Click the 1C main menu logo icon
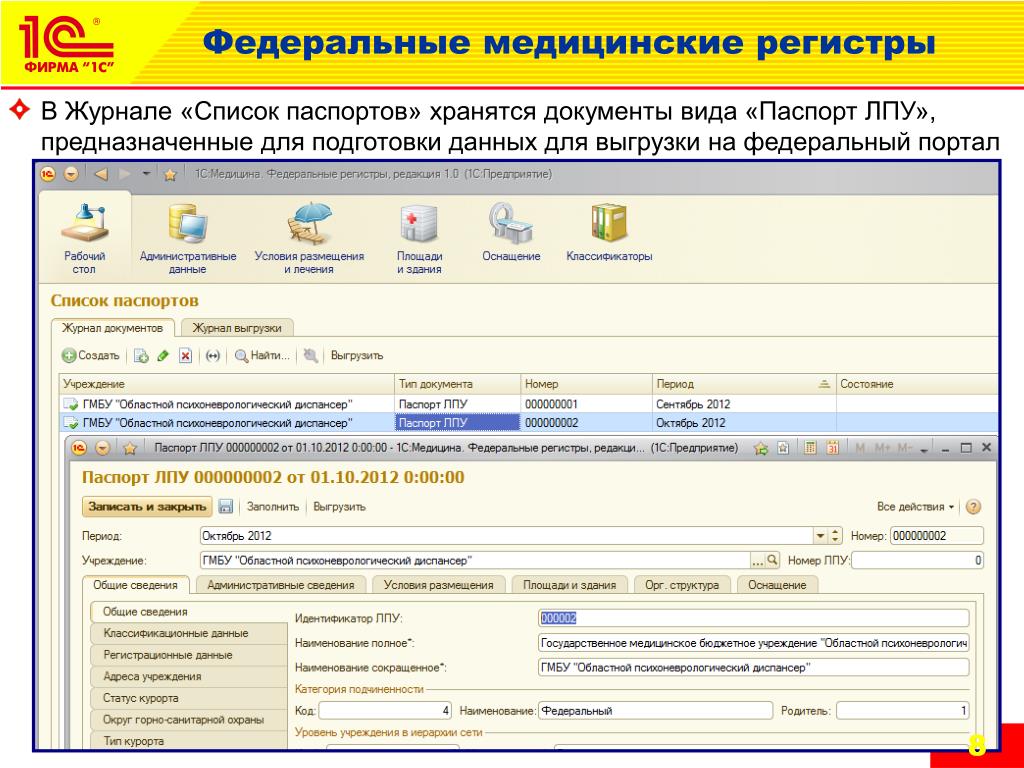The height and width of the screenshot is (768, 1024). point(48,174)
